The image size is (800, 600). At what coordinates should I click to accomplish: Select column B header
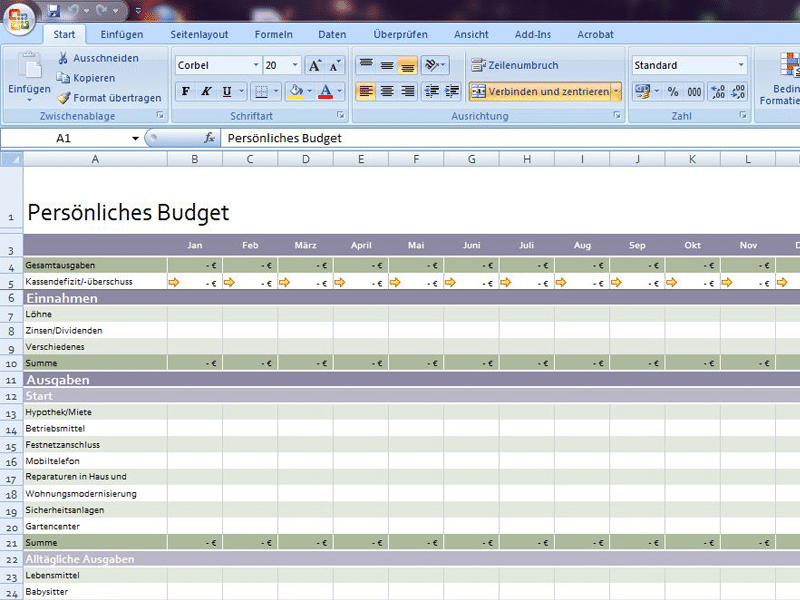195,159
